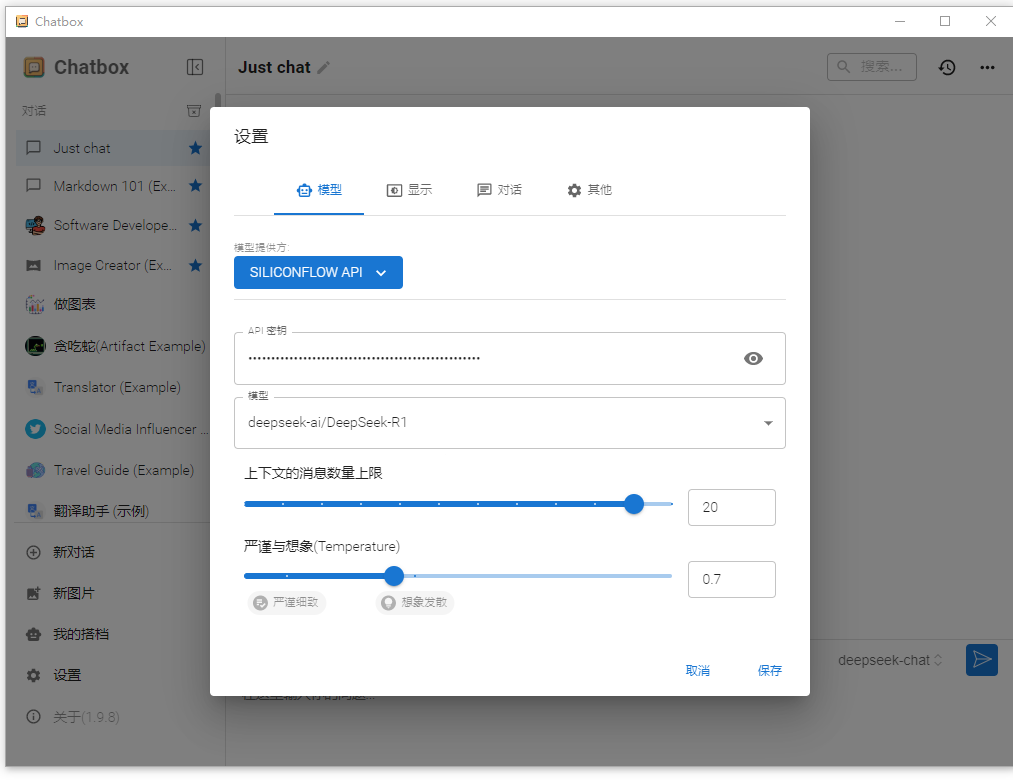
Task: Click the 保存 save button
Action: click(x=769, y=671)
